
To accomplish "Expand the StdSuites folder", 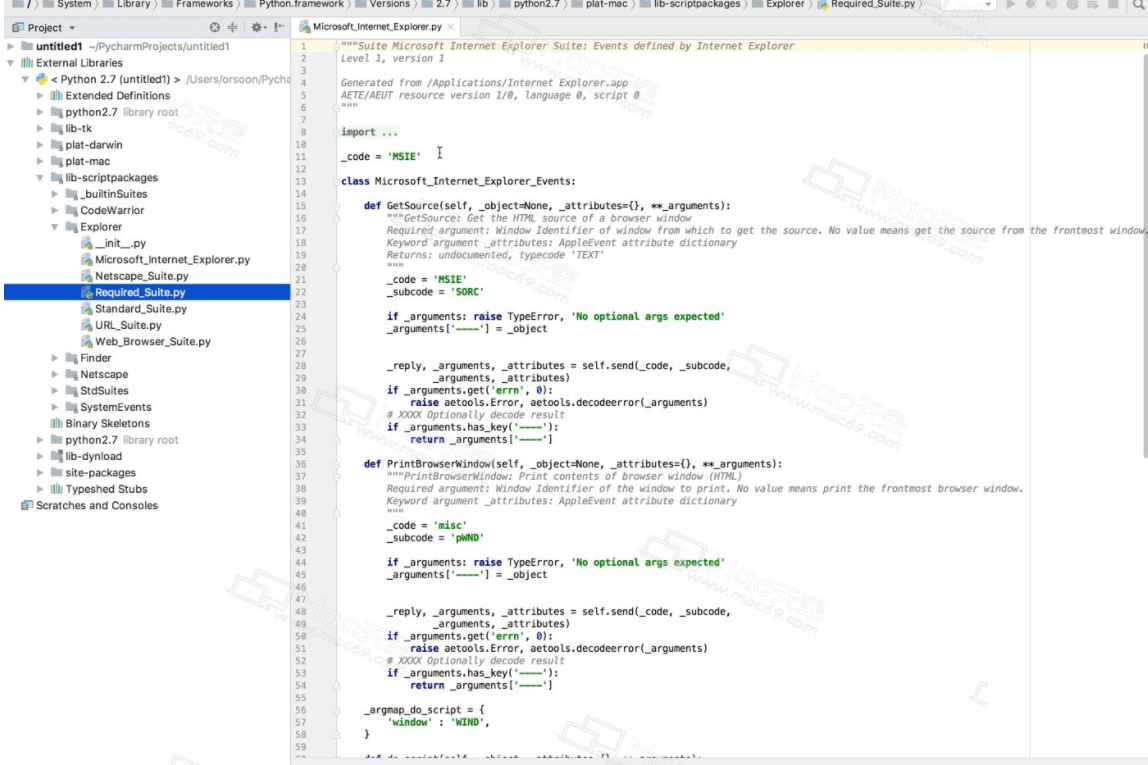I will 54,391.
